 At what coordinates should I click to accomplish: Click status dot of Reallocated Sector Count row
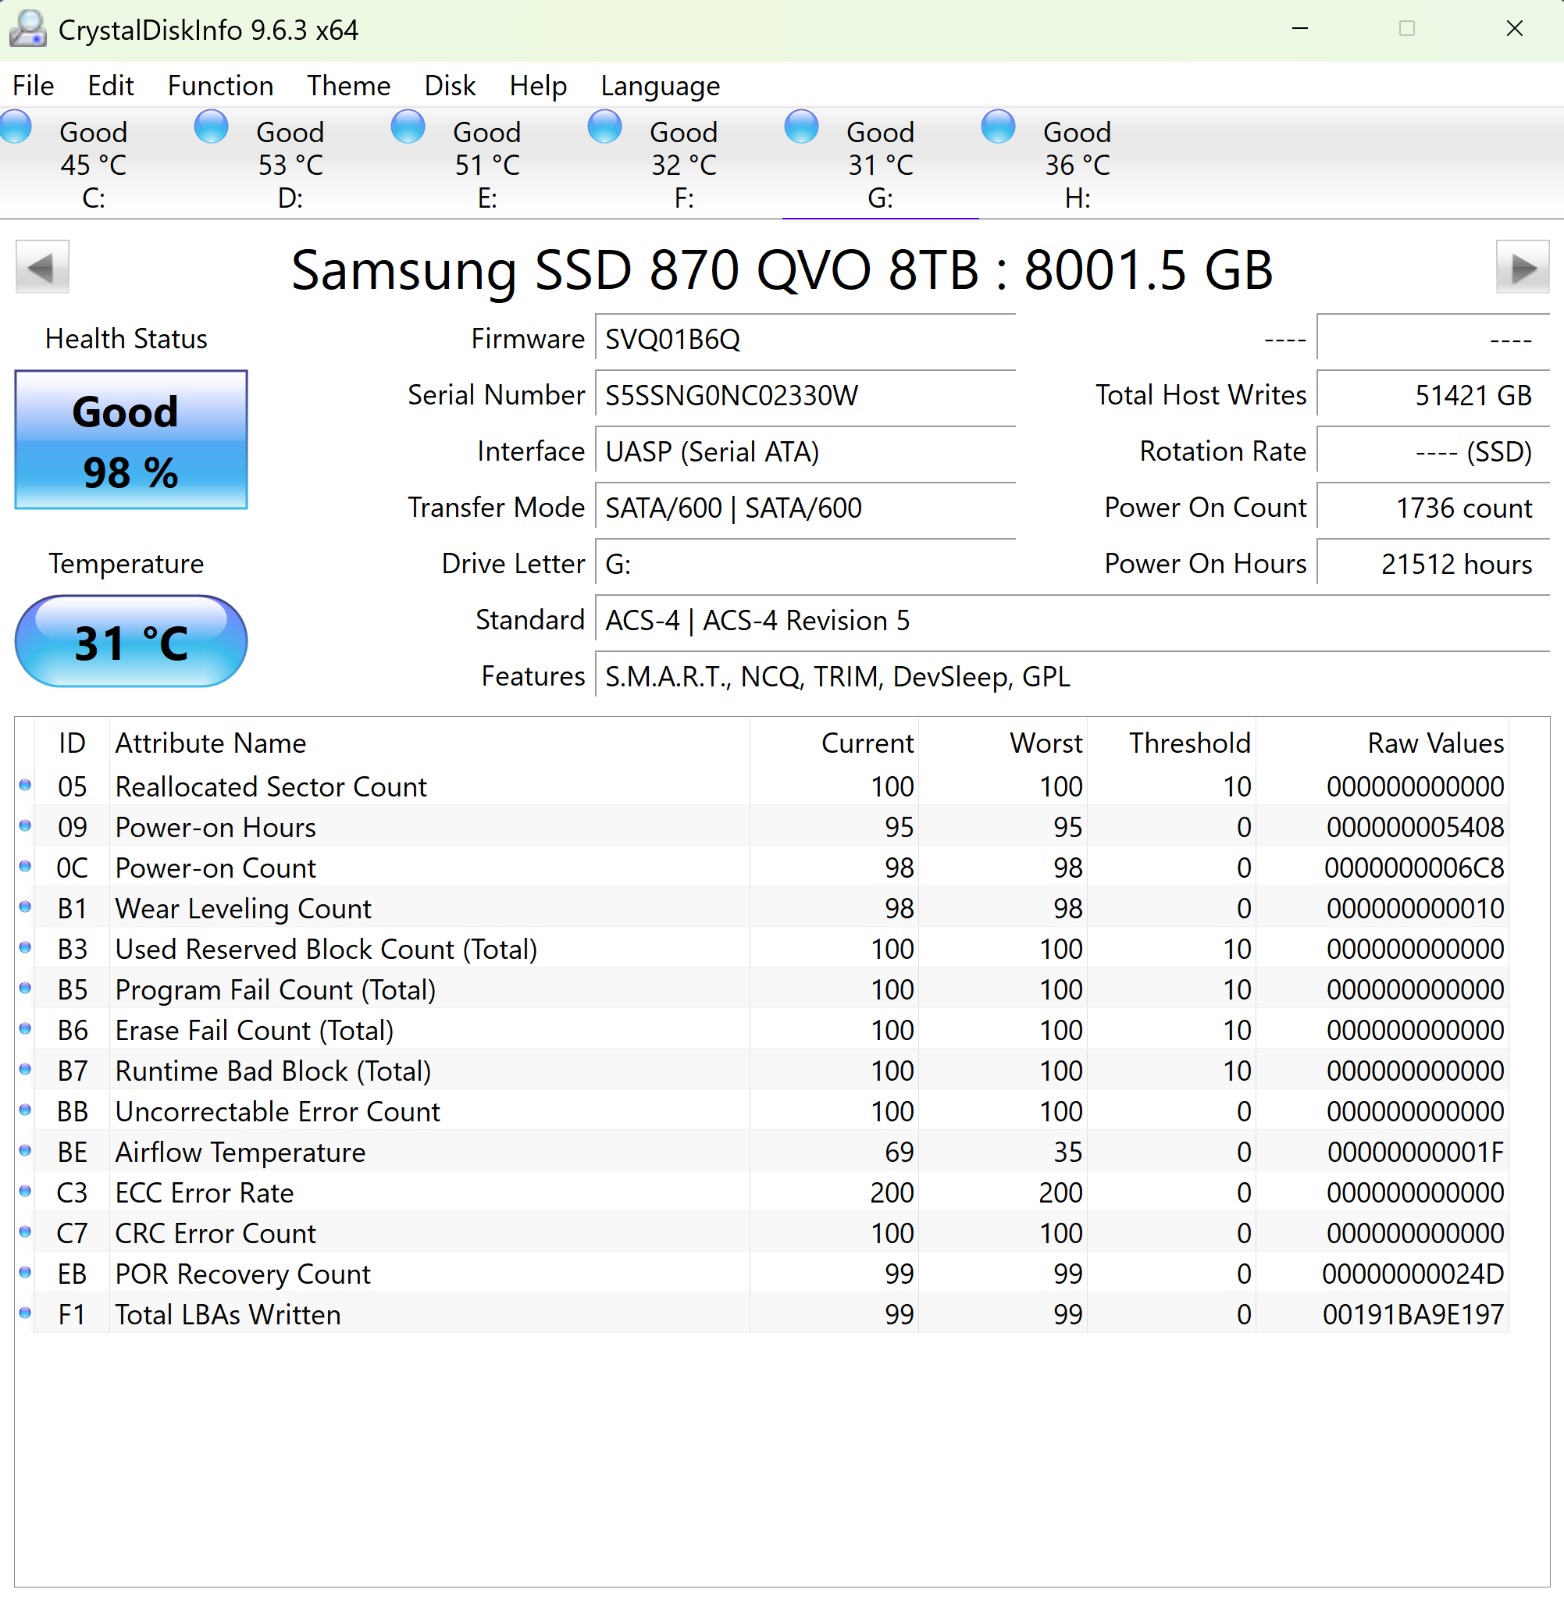26,786
